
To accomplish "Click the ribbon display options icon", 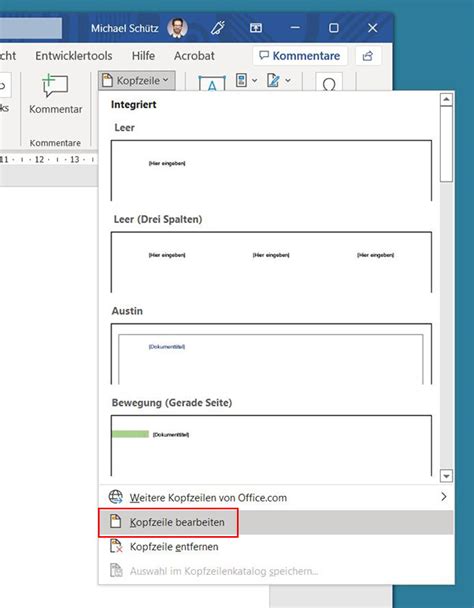I will [256, 28].
